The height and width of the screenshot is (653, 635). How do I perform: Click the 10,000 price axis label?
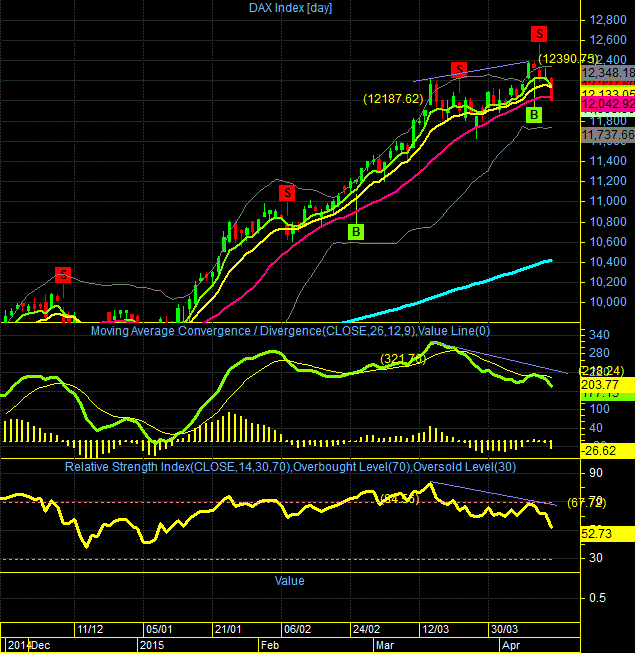(x=608, y=302)
